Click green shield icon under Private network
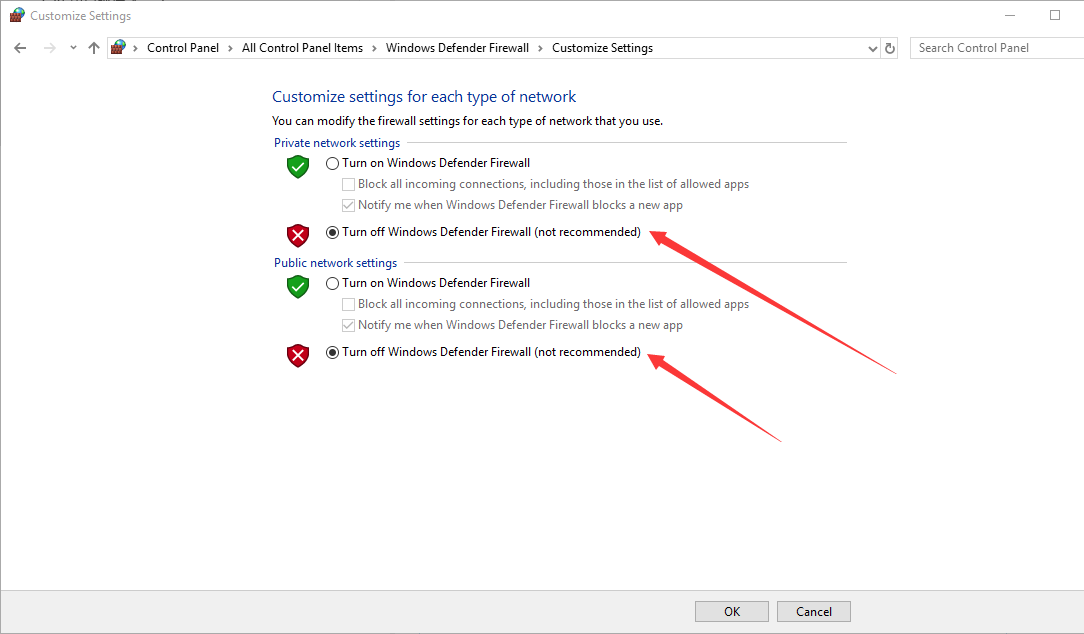The width and height of the screenshot is (1084, 634). click(x=298, y=167)
